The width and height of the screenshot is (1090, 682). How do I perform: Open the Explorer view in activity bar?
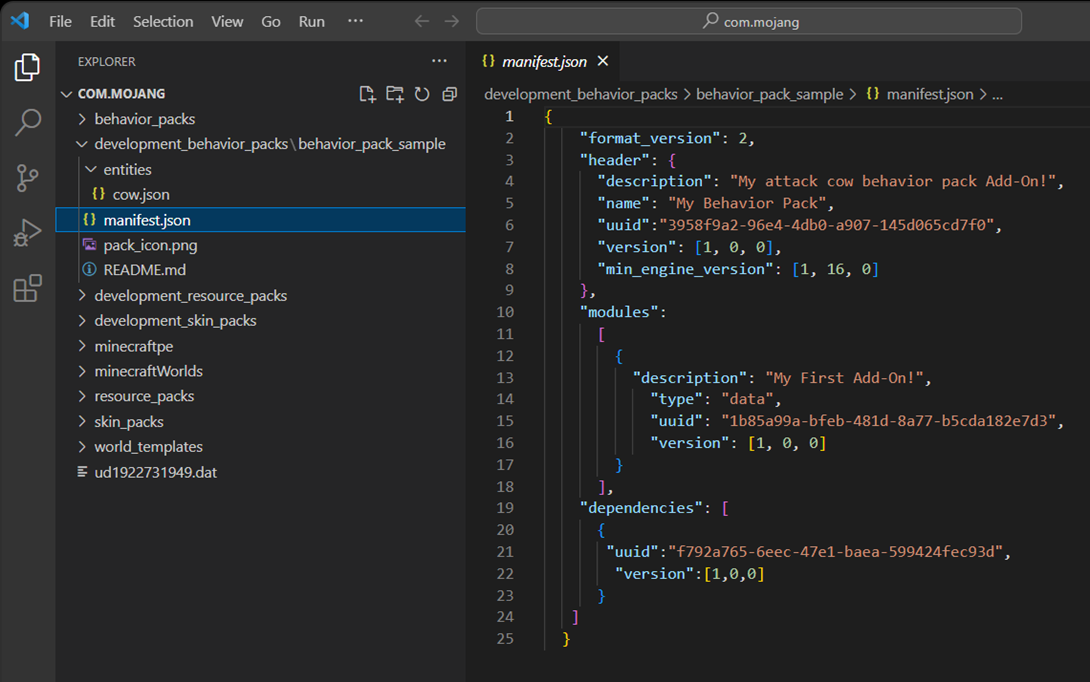pyautogui.click(x=27, y=67)
